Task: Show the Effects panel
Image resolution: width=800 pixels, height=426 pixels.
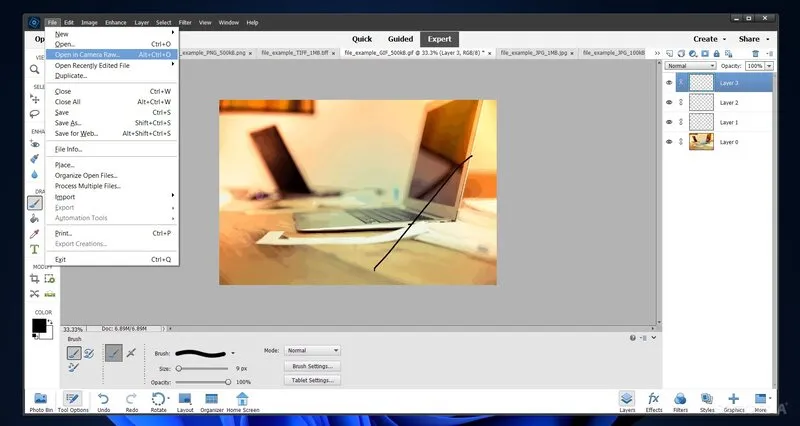Action: [654, 402]
